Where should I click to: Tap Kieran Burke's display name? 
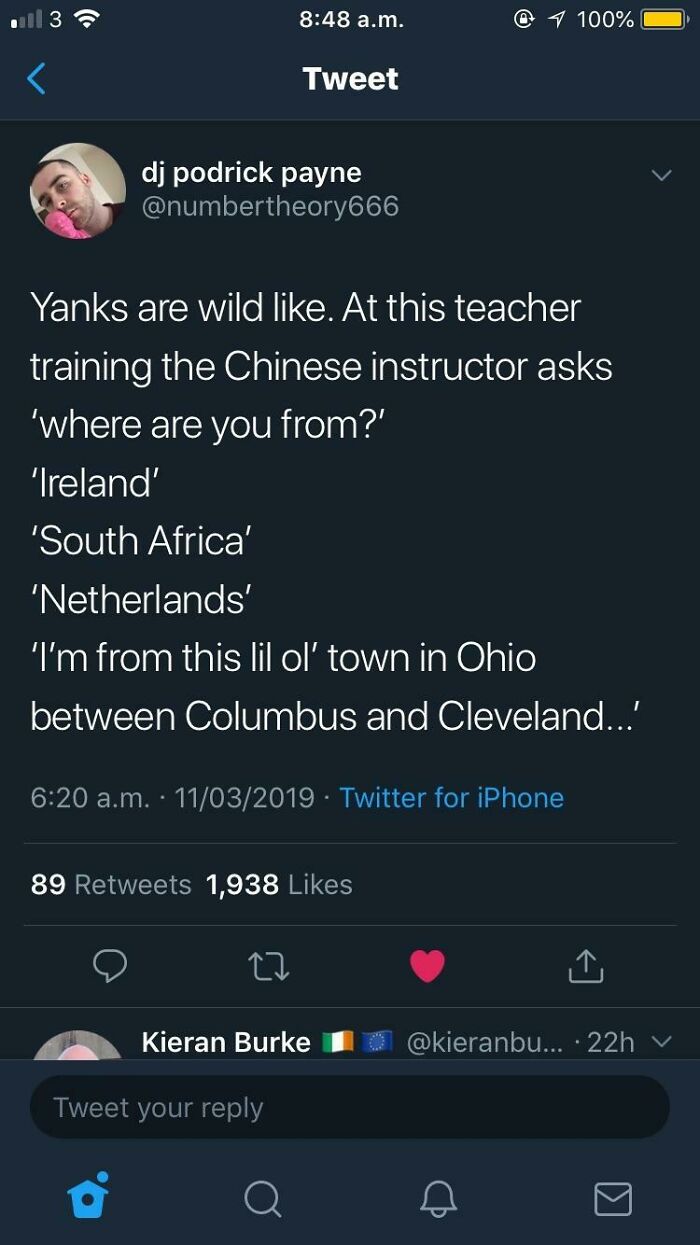pyautogui.click(x=224, y=1042)
